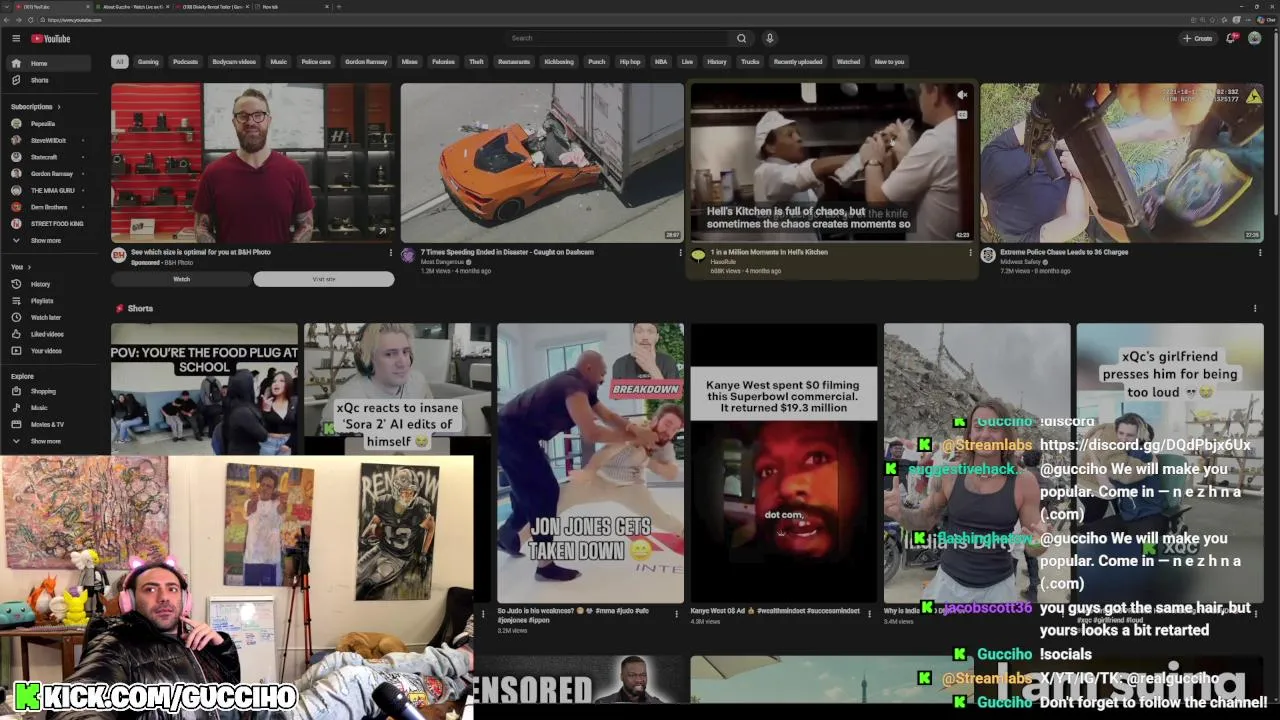Viewport: 1280px width, 720px height.
Task: Open Your videos in sidebar
Action: pos(48,351)
